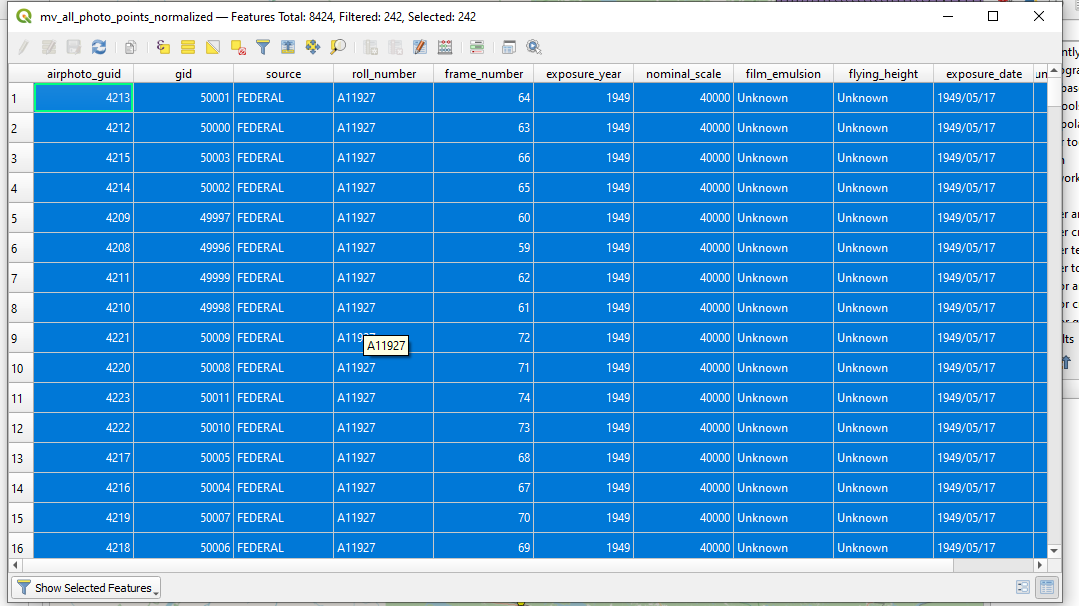Zoom map to selected rows magnifier

coord(338,47)
